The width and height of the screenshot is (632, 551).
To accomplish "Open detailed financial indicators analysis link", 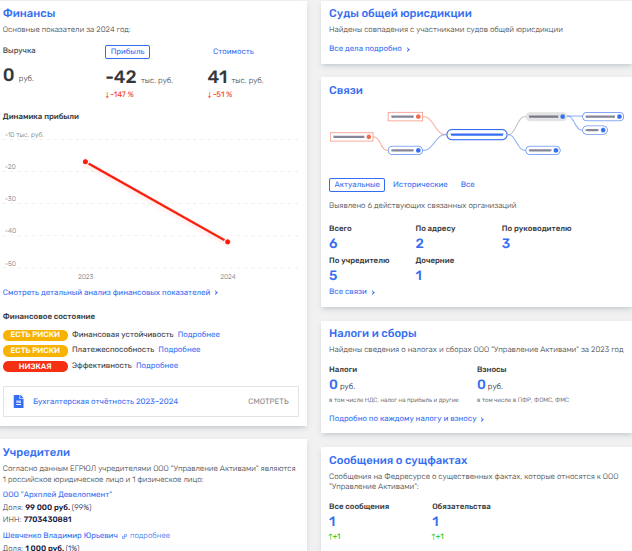I will click(110, 293).
